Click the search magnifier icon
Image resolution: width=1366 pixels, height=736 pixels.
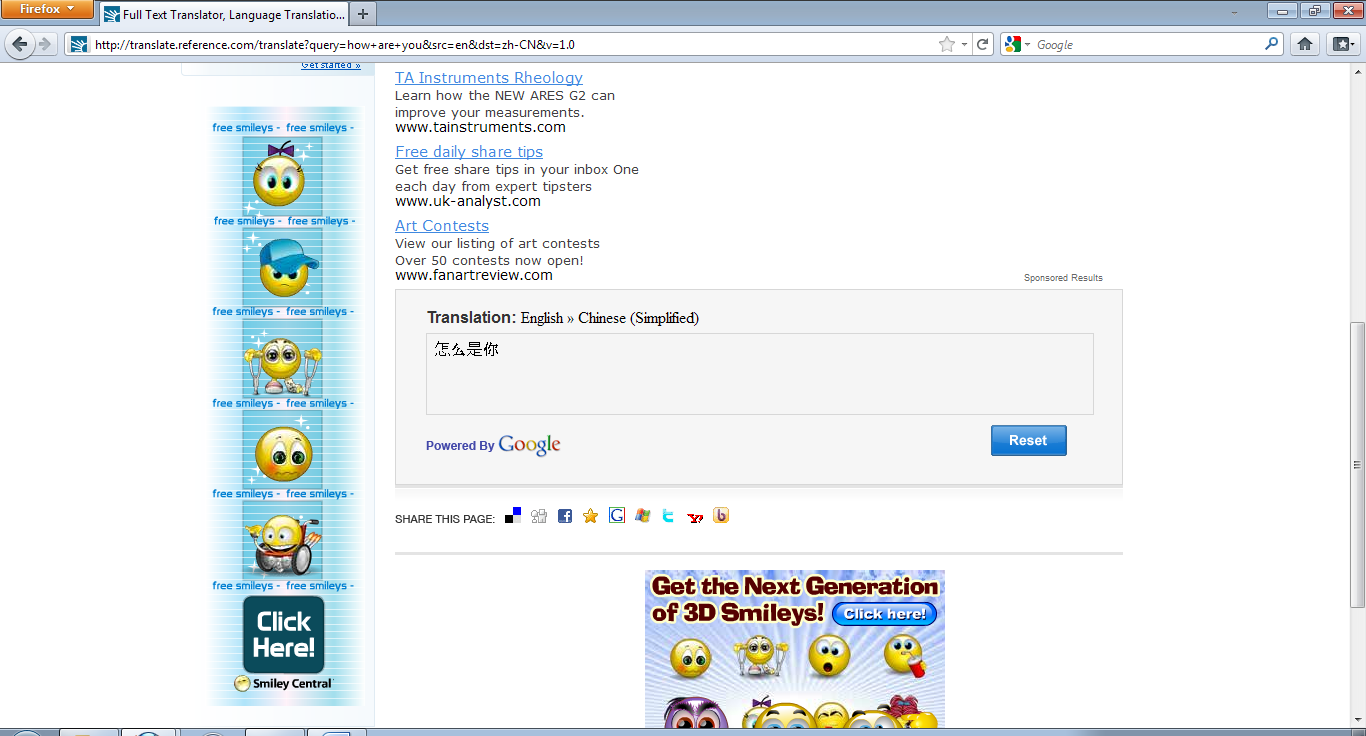coord(1272,44)
